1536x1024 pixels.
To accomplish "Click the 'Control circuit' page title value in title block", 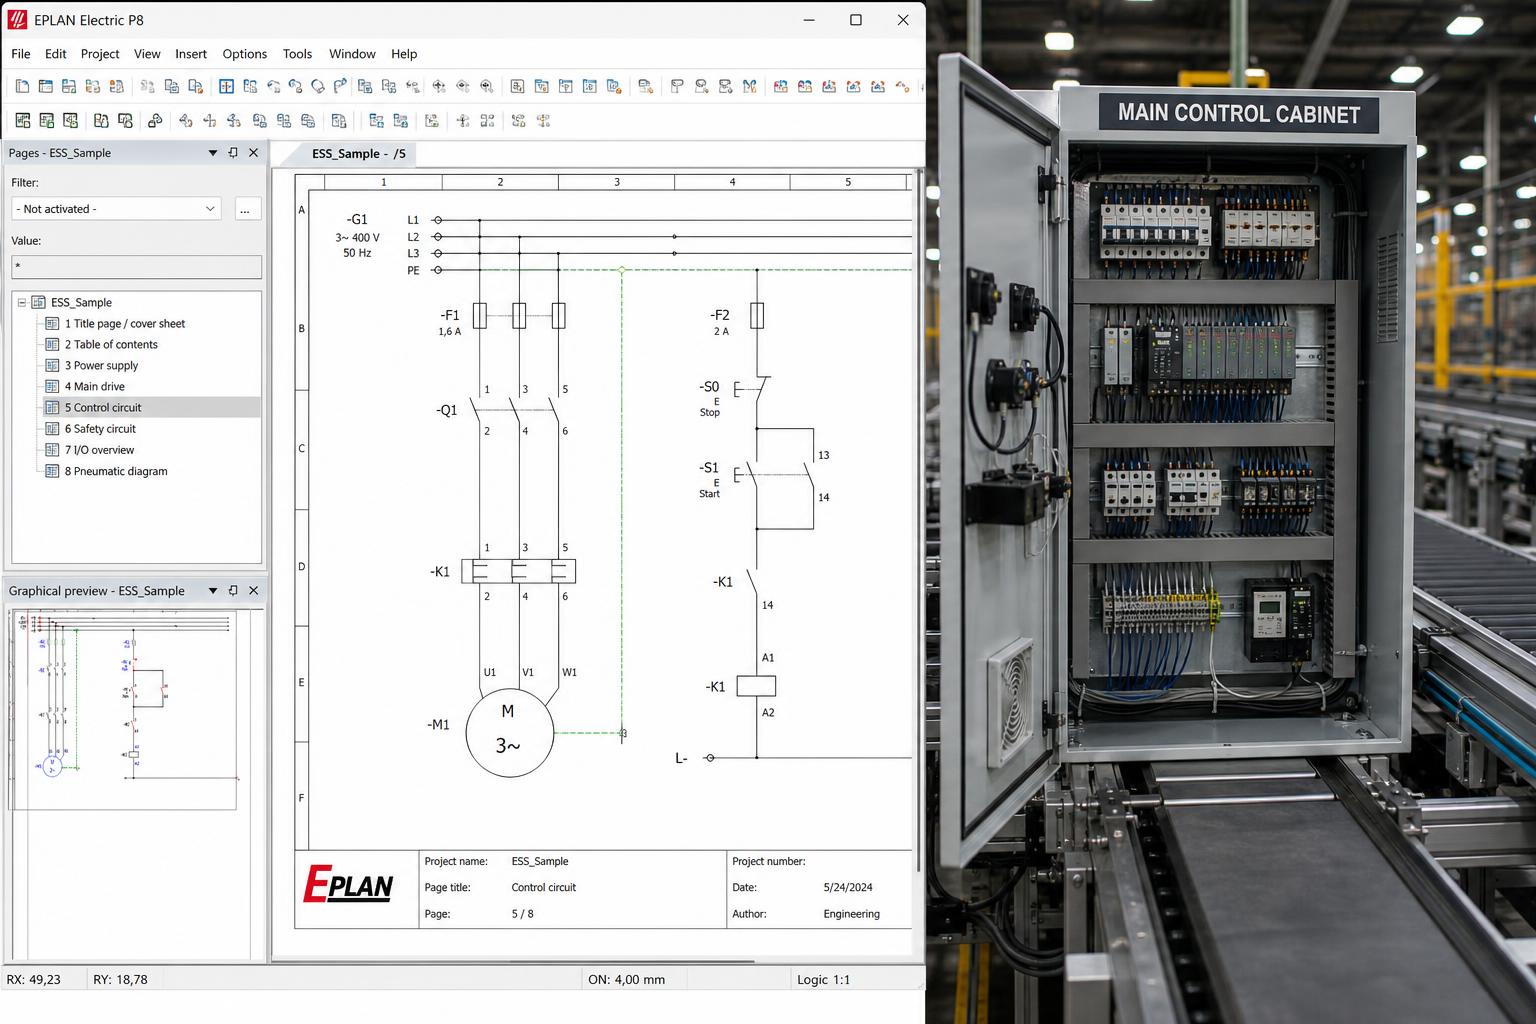I will pyautogui.click(x=544, y=887).
